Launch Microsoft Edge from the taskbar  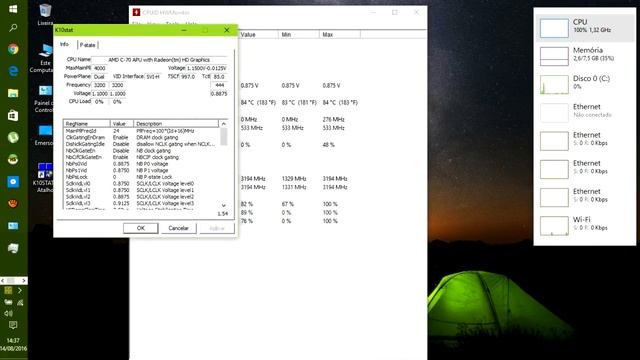13,71
